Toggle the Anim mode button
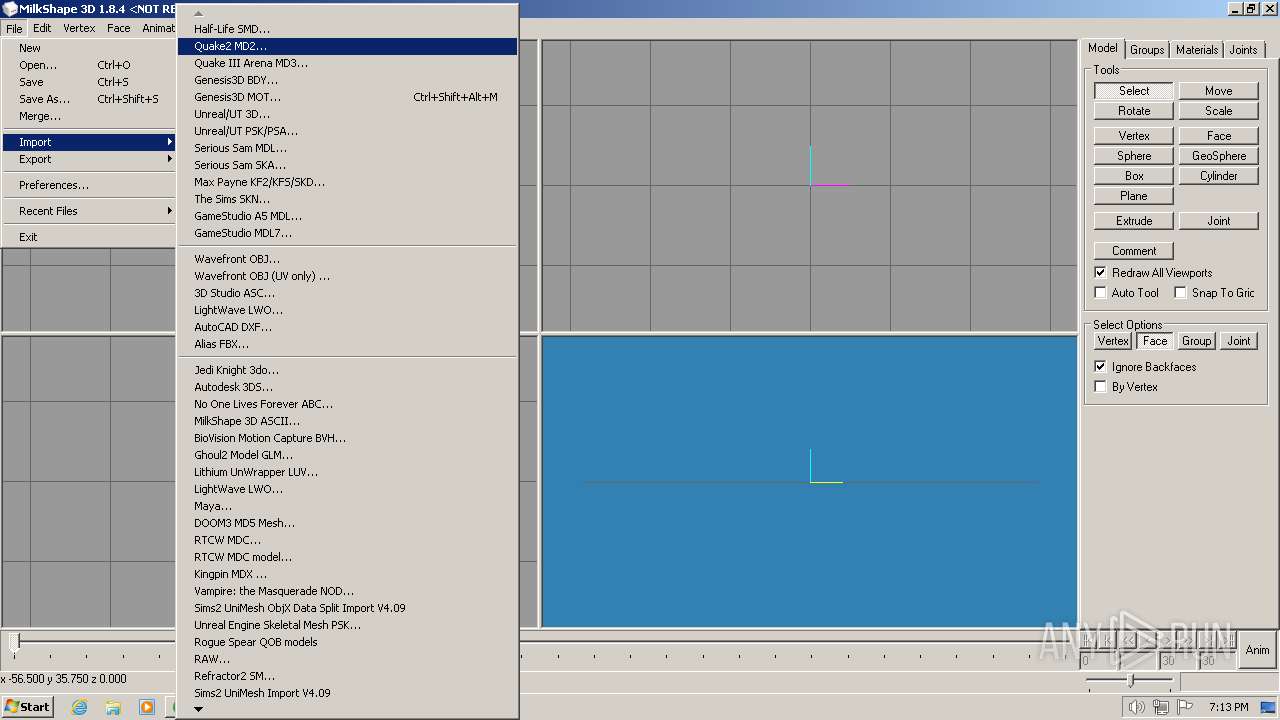This screenshot has height=720, width=1280. [x=1257, y=650]
